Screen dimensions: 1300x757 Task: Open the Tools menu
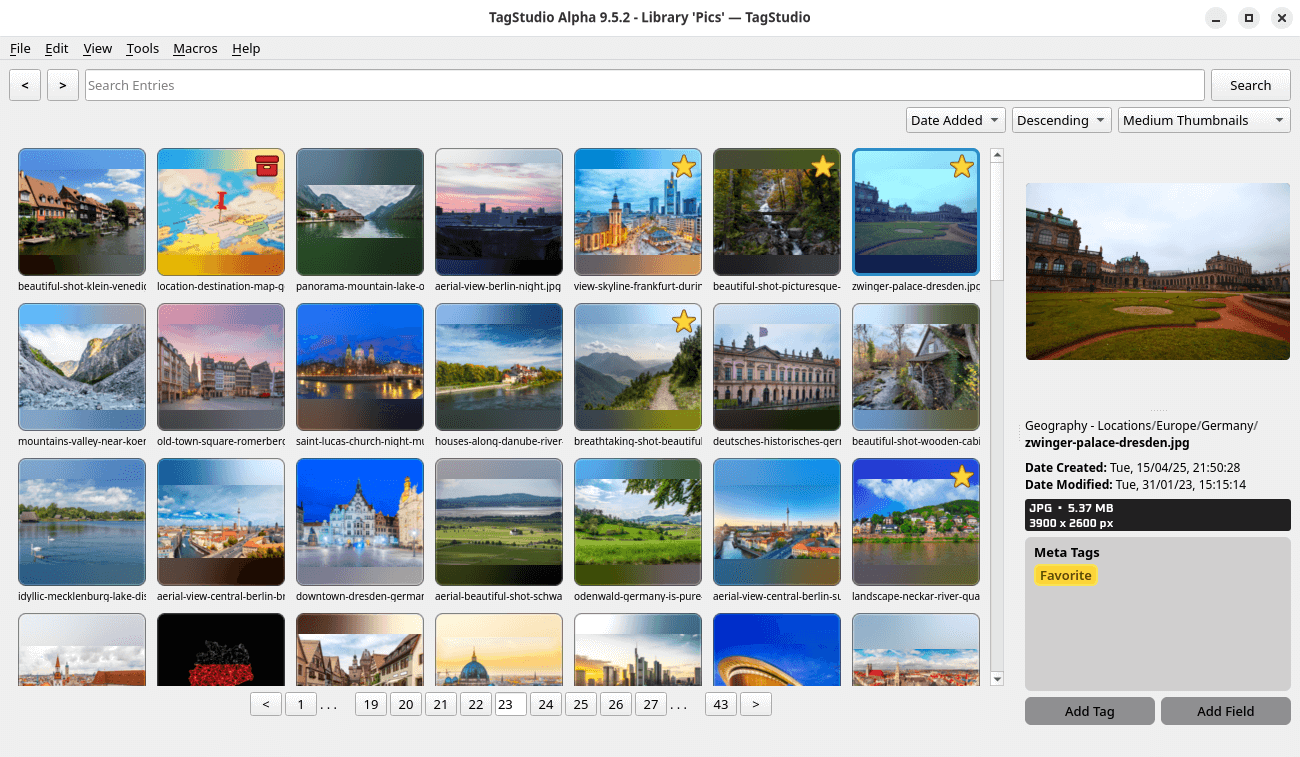(x=143, y=48)
